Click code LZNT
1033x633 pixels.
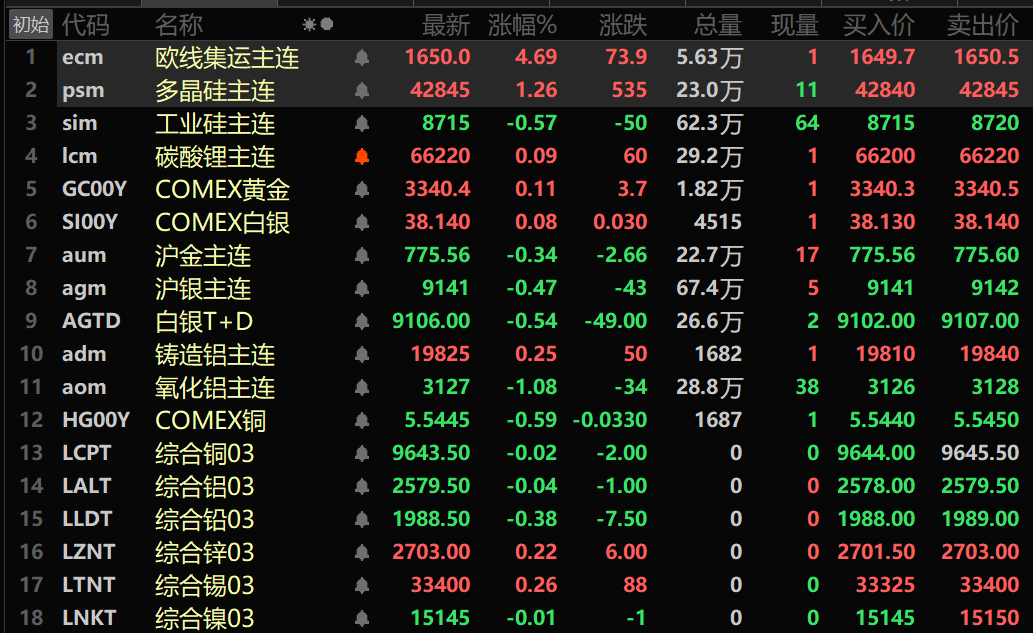click(88, 551)
